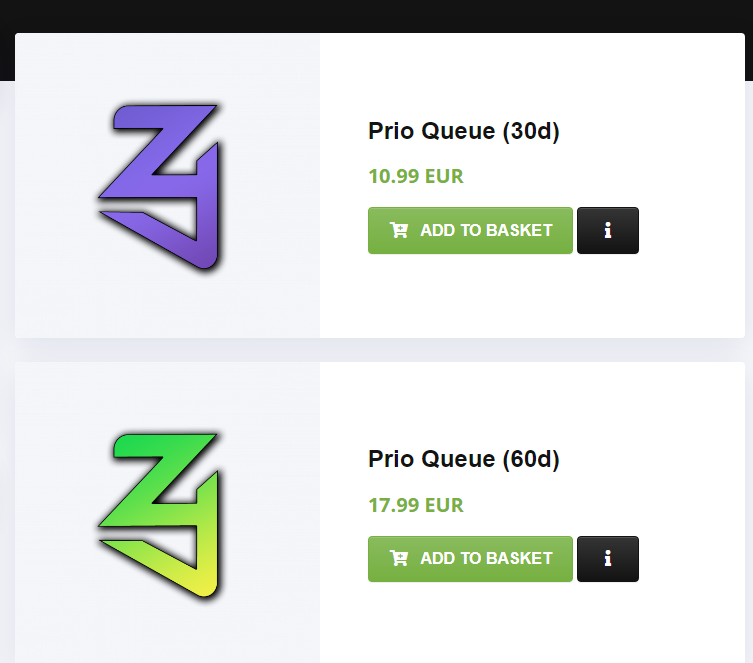Click the gray gap between product cards
Viewport: 753px width, 663px height.
pos(376,350)
